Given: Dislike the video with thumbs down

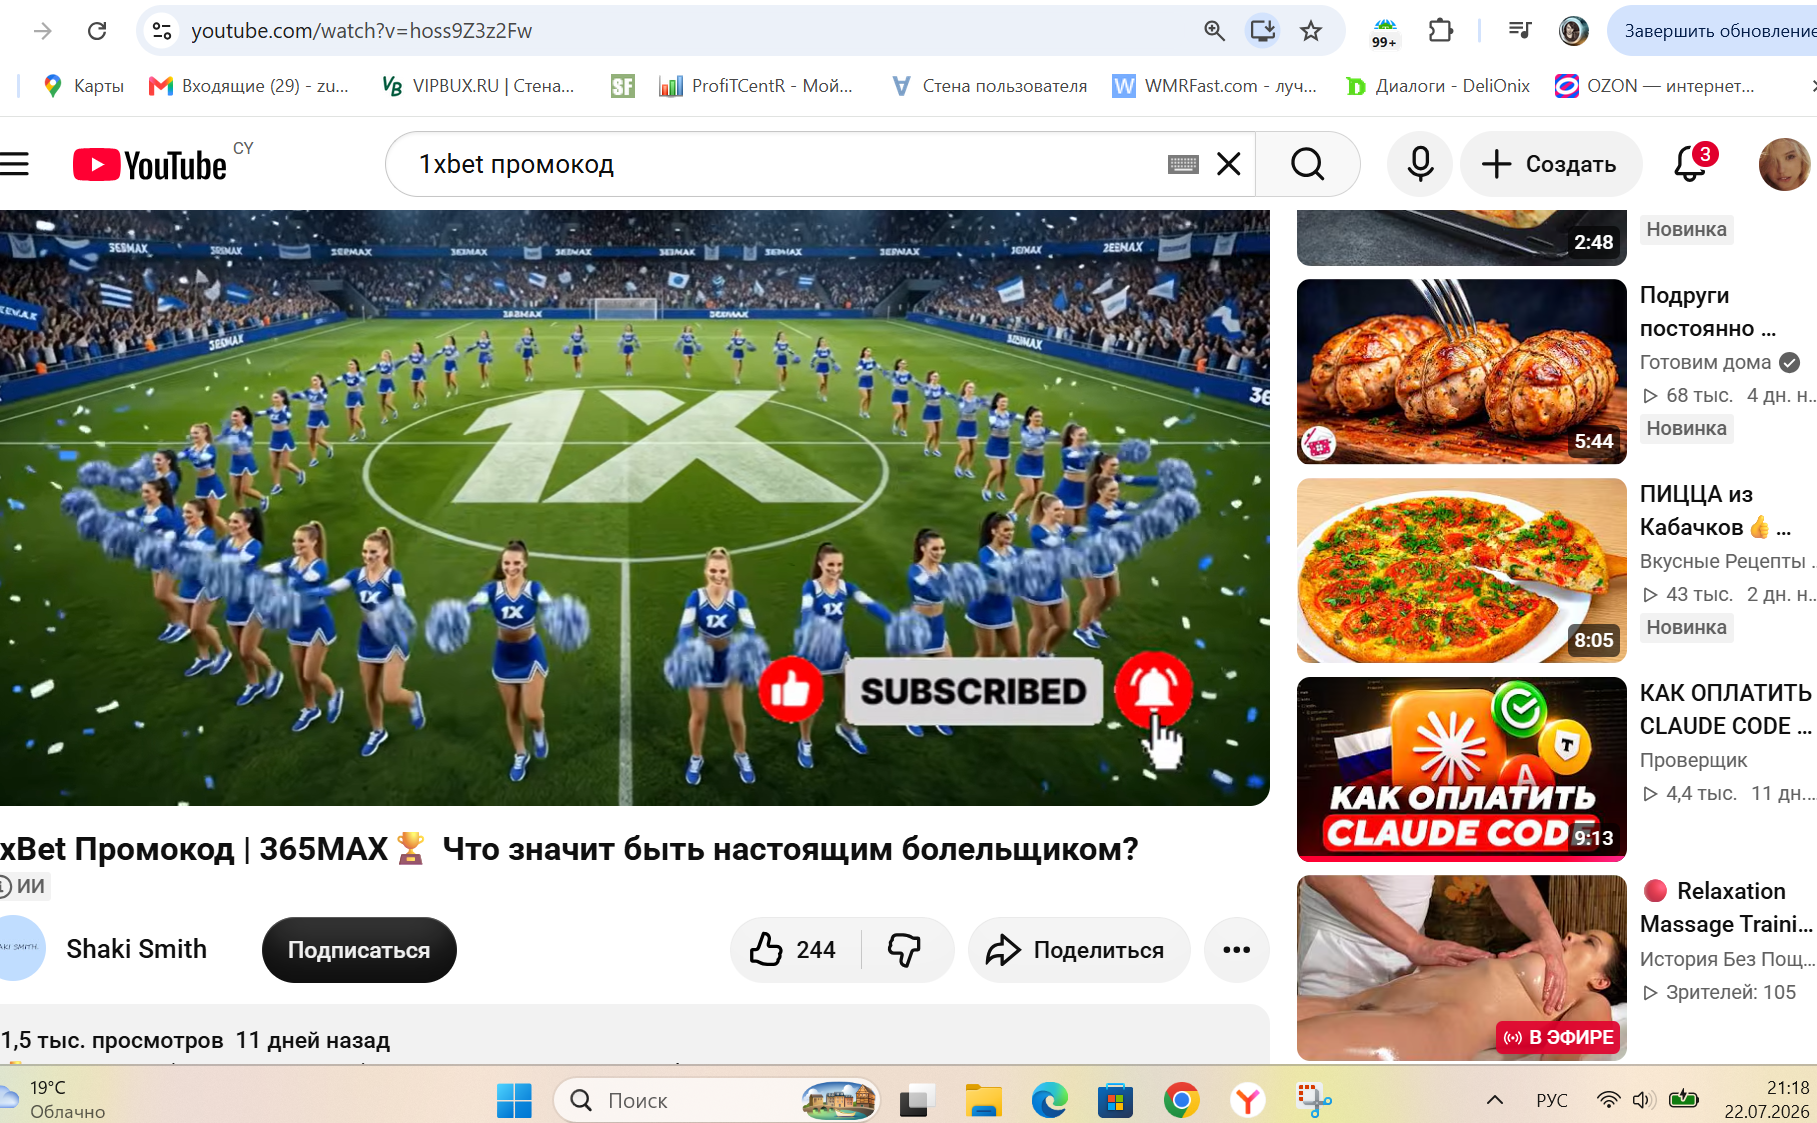Looking at the screenshot, I should point(906,950).
